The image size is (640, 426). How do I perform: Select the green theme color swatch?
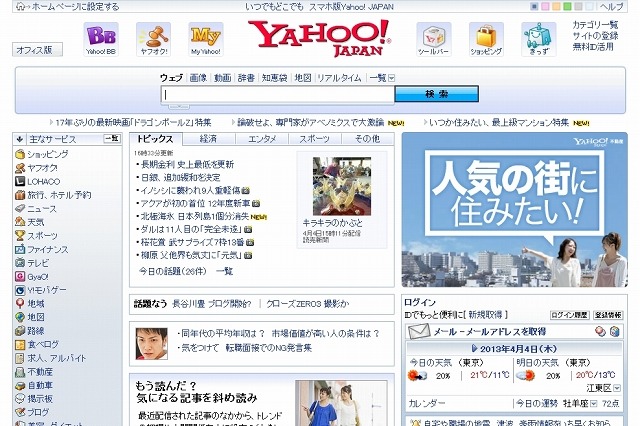[567, 7]
